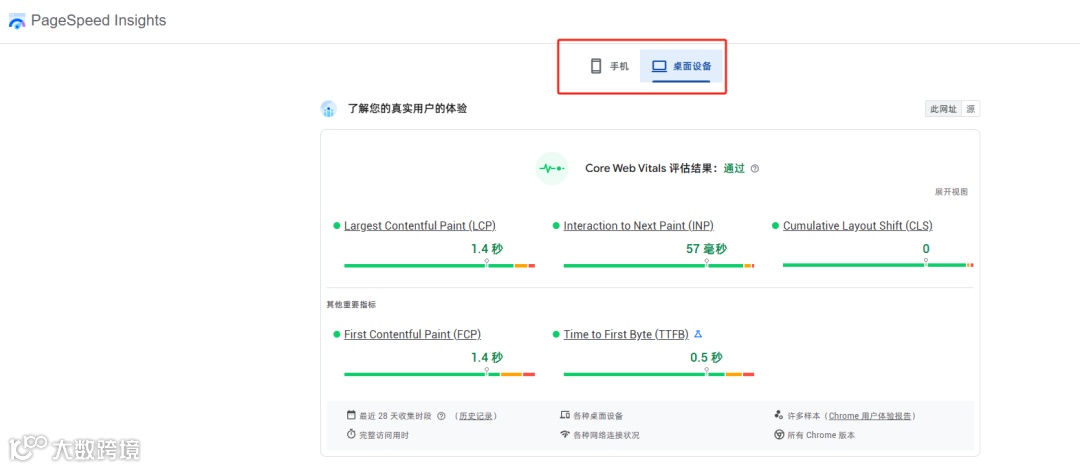Select the 源 toggle button
This screenshot has height=469, width=1080.
click(x=970, y=109)
